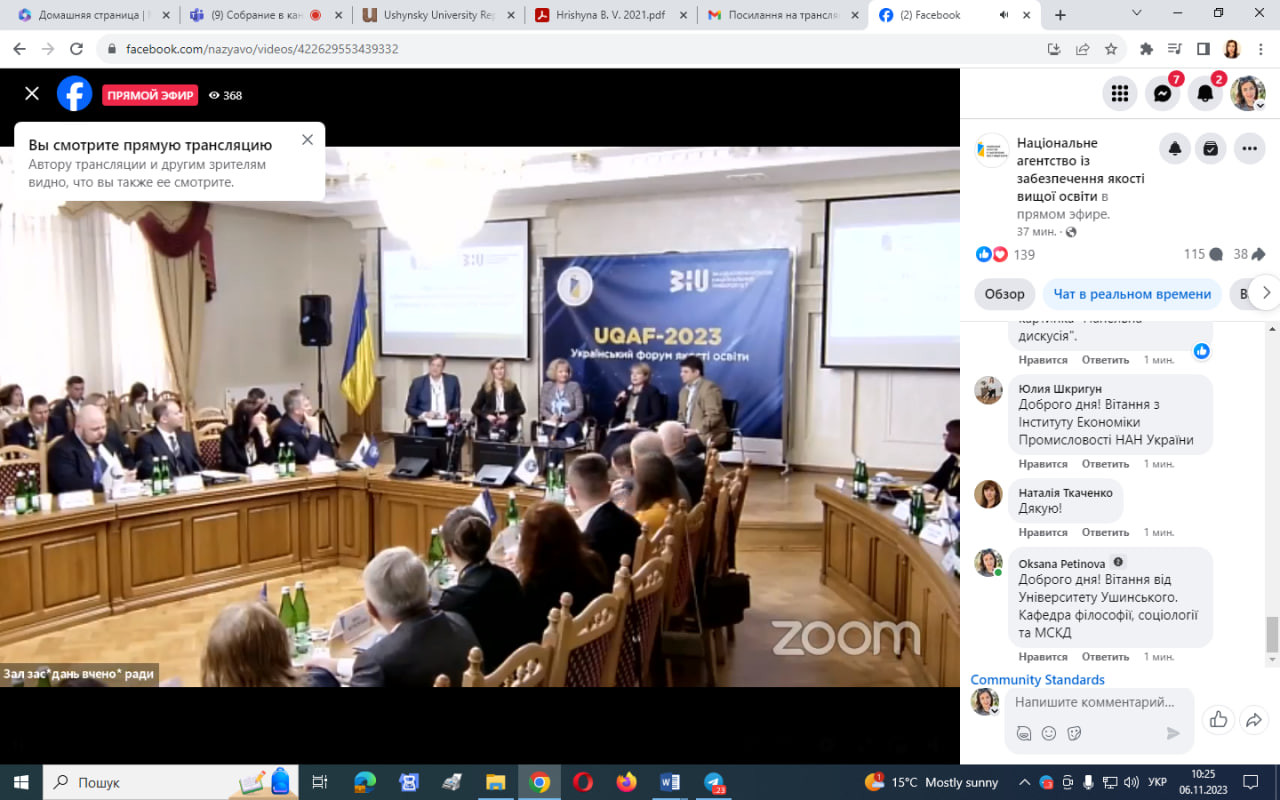Viewport: 1280px width, 800px height.
Task: Install the app via address bar icon
Action: tap(1053, 49)
